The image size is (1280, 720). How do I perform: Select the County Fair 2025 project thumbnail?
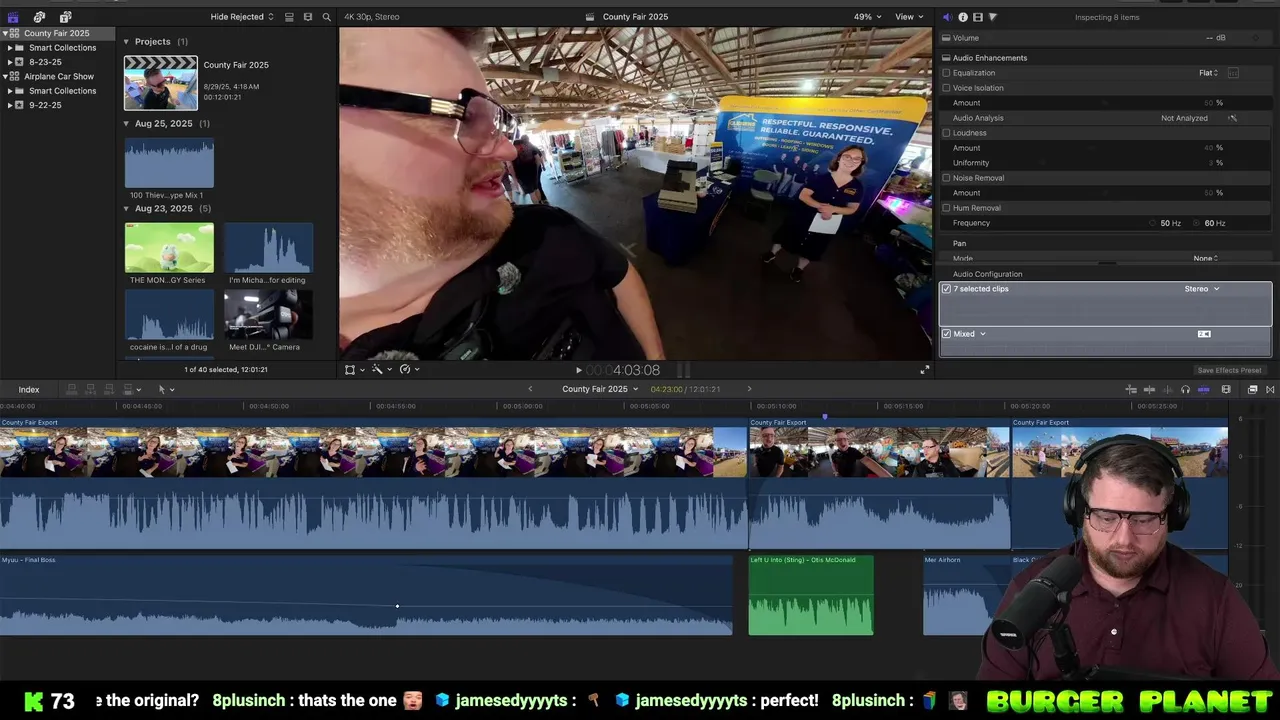[x=160, y=83]
